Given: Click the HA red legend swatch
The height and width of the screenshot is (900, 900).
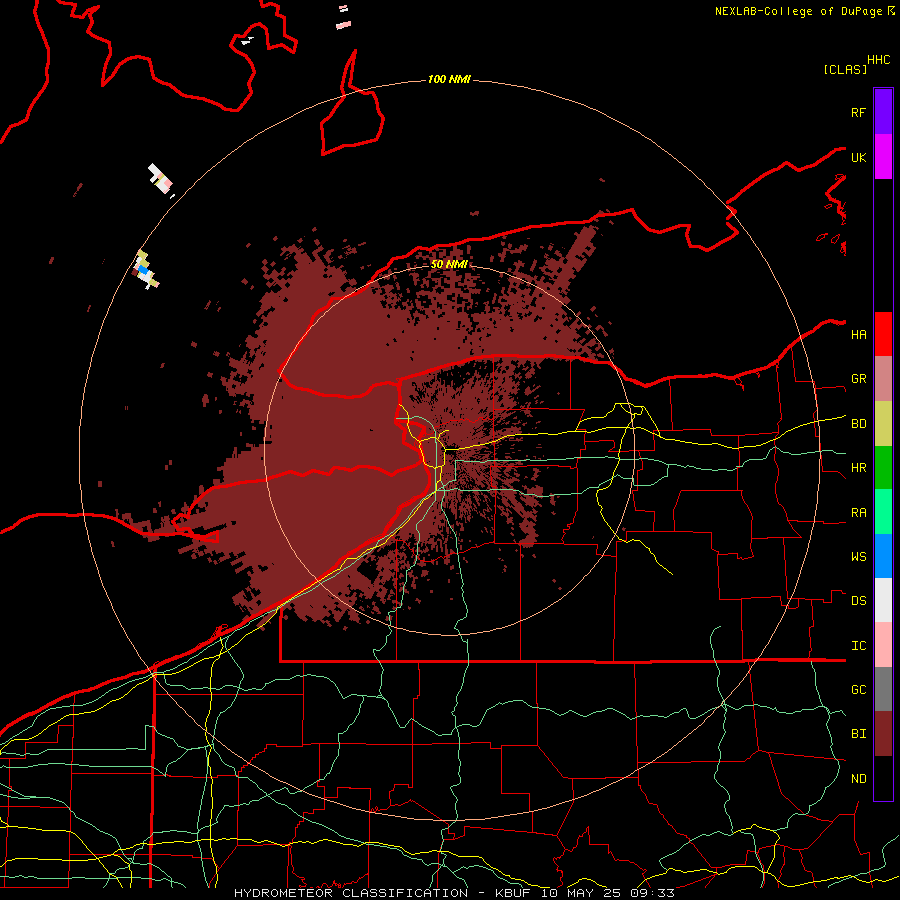Looking at the screenshot, I should 883,334.
